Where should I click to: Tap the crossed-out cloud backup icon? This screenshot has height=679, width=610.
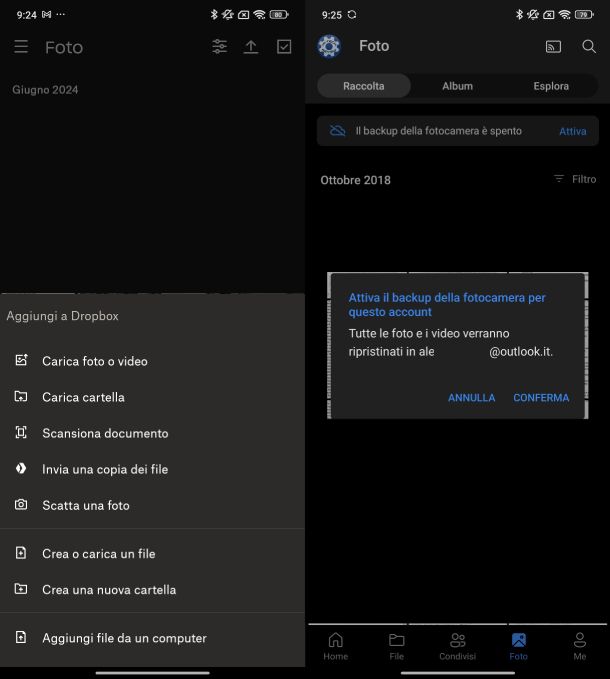338,130
